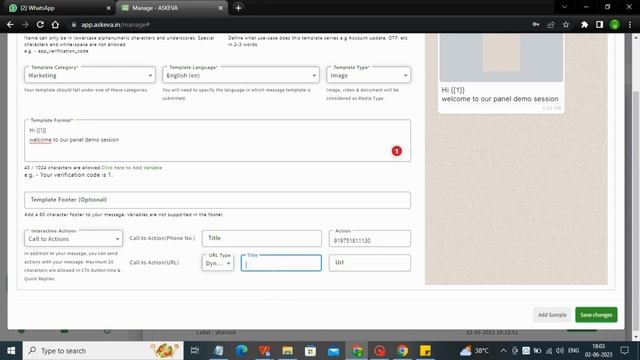
Task: Close the WhatsApp tab
Action: pos(108,8)
